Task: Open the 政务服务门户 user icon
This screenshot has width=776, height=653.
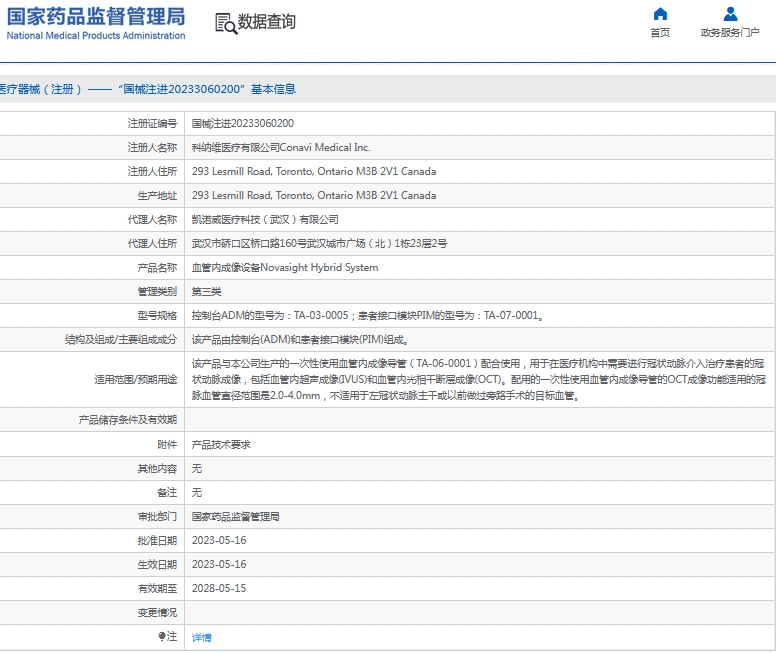Action: (730, 14)
